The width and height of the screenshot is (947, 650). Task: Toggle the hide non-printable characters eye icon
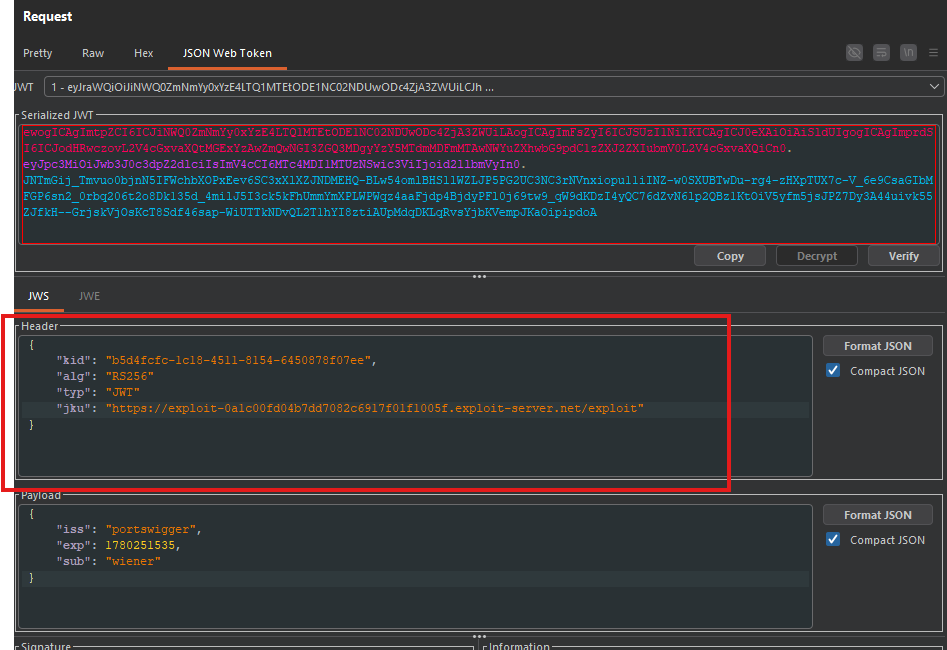[x=854, y=53]
